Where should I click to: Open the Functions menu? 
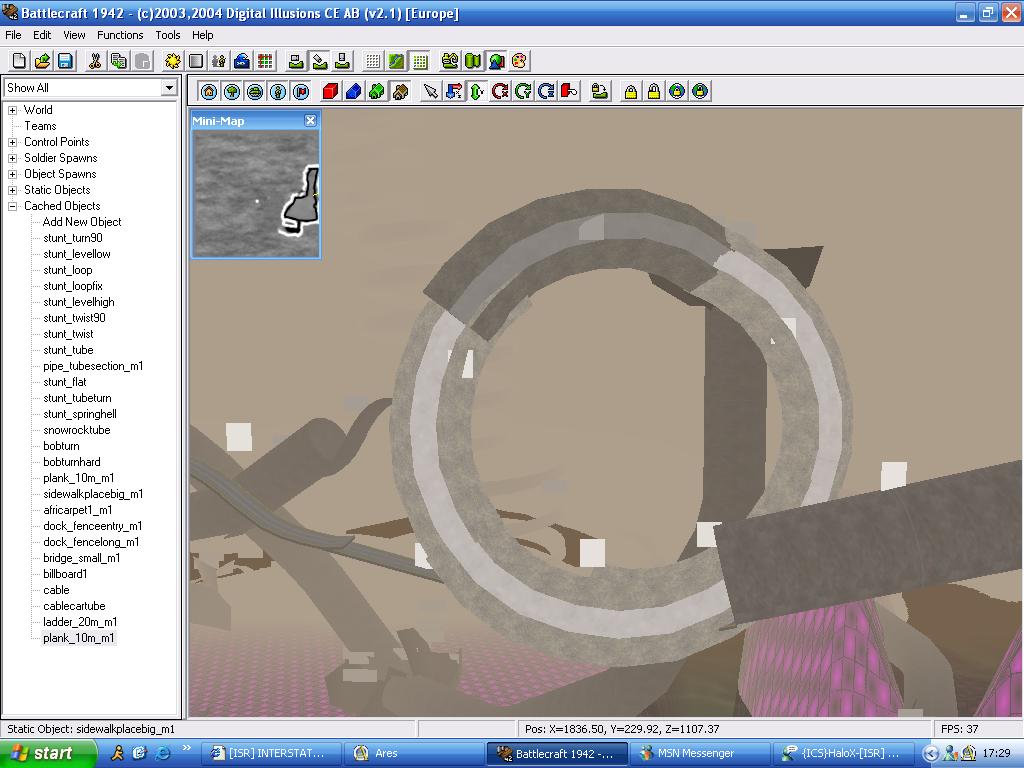click(x=120, y=35)
